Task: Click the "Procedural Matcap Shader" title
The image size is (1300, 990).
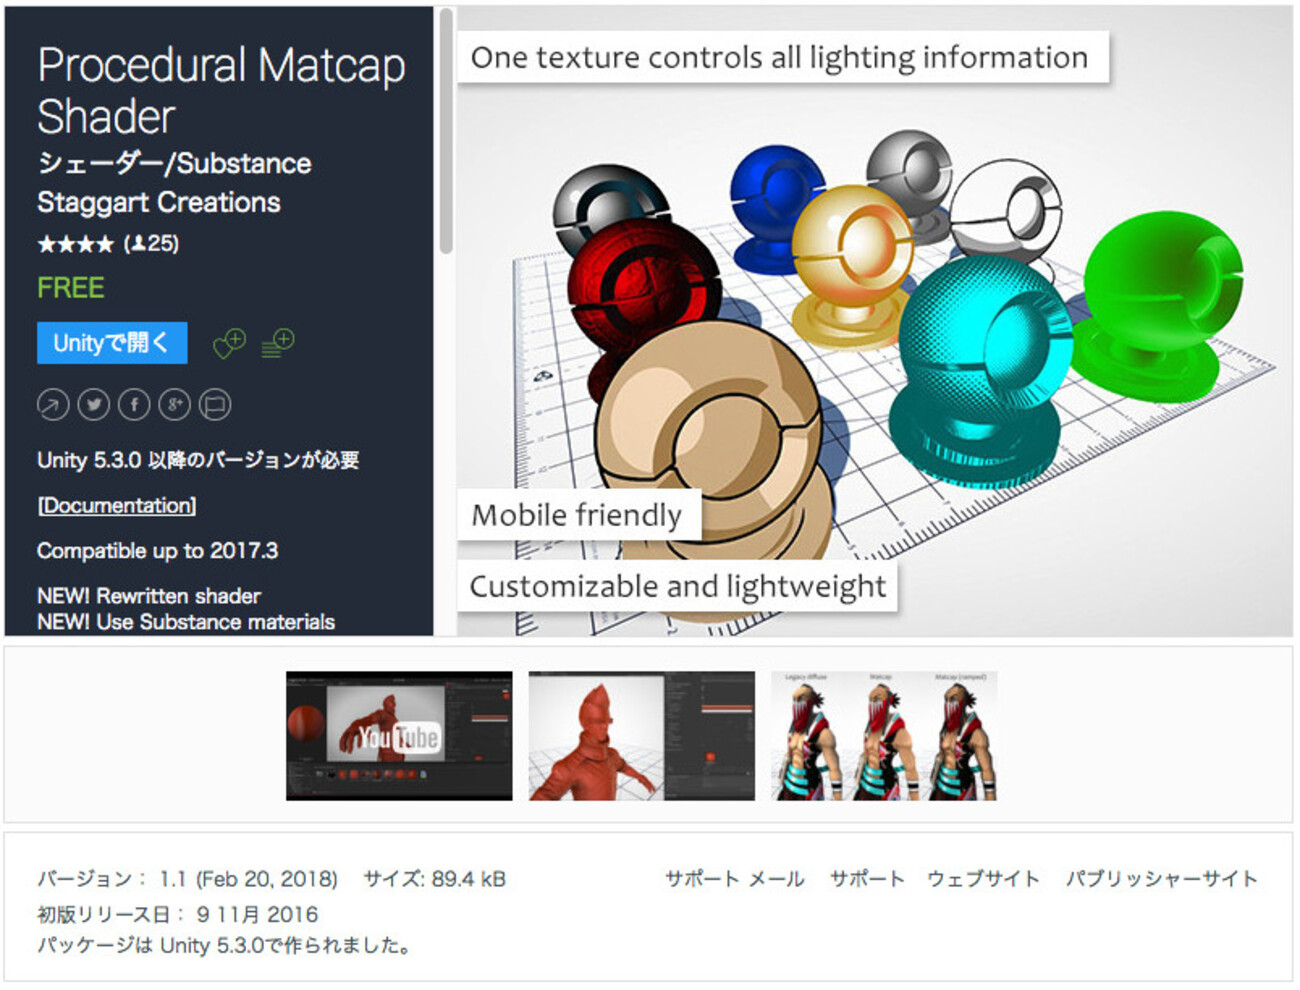Action: tap(221, 90)
